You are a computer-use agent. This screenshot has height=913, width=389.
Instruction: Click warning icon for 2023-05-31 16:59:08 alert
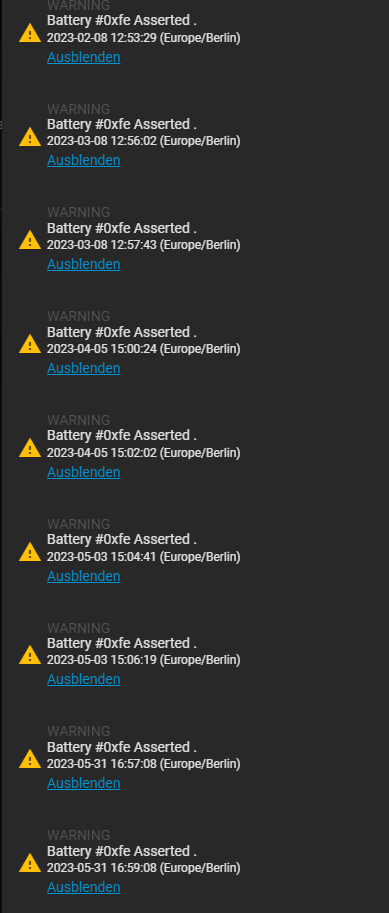point(30,862)
